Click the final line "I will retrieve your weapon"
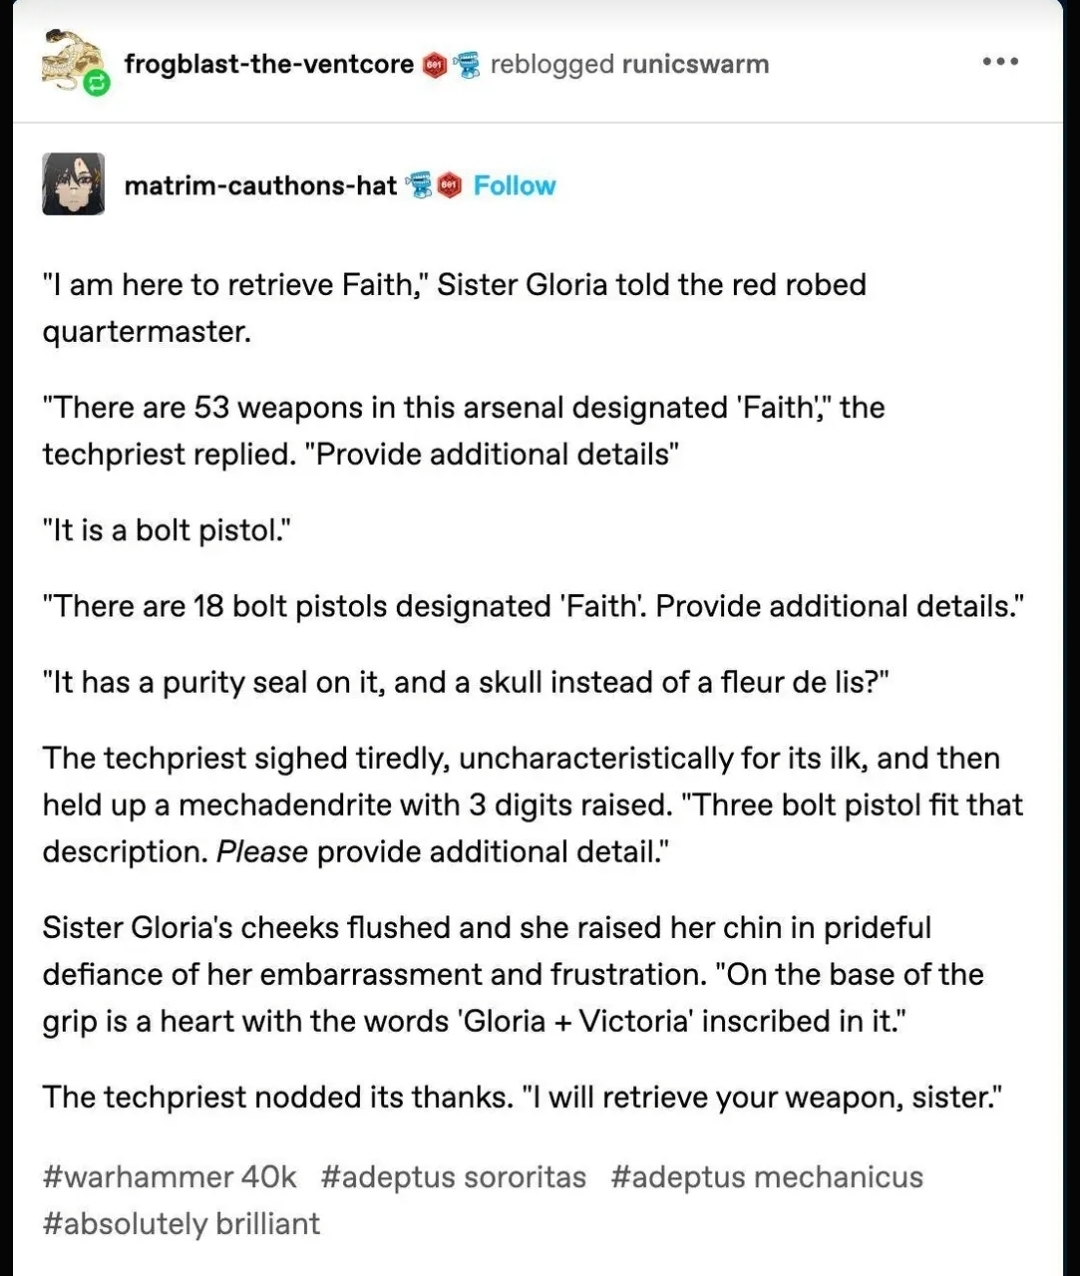 522,1097
